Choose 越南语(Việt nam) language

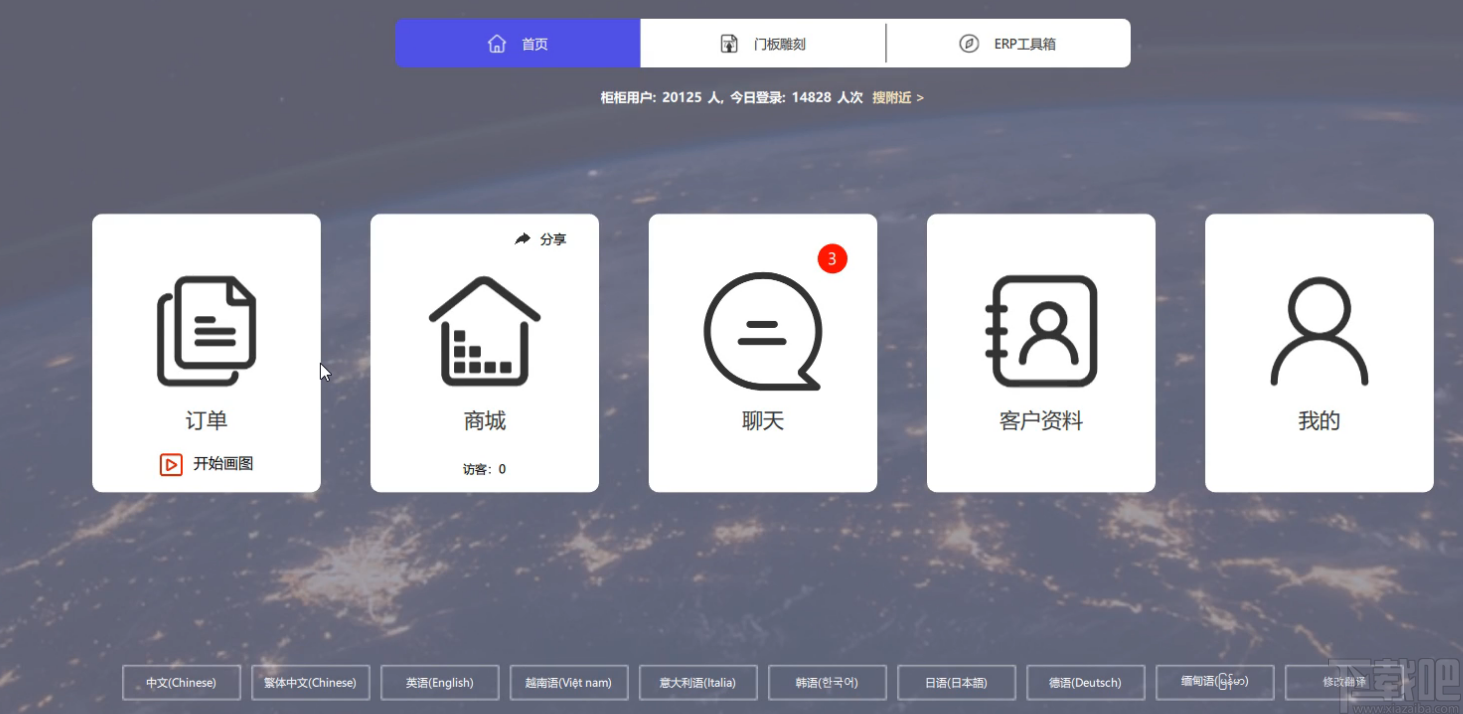click(x=568, y=683)
